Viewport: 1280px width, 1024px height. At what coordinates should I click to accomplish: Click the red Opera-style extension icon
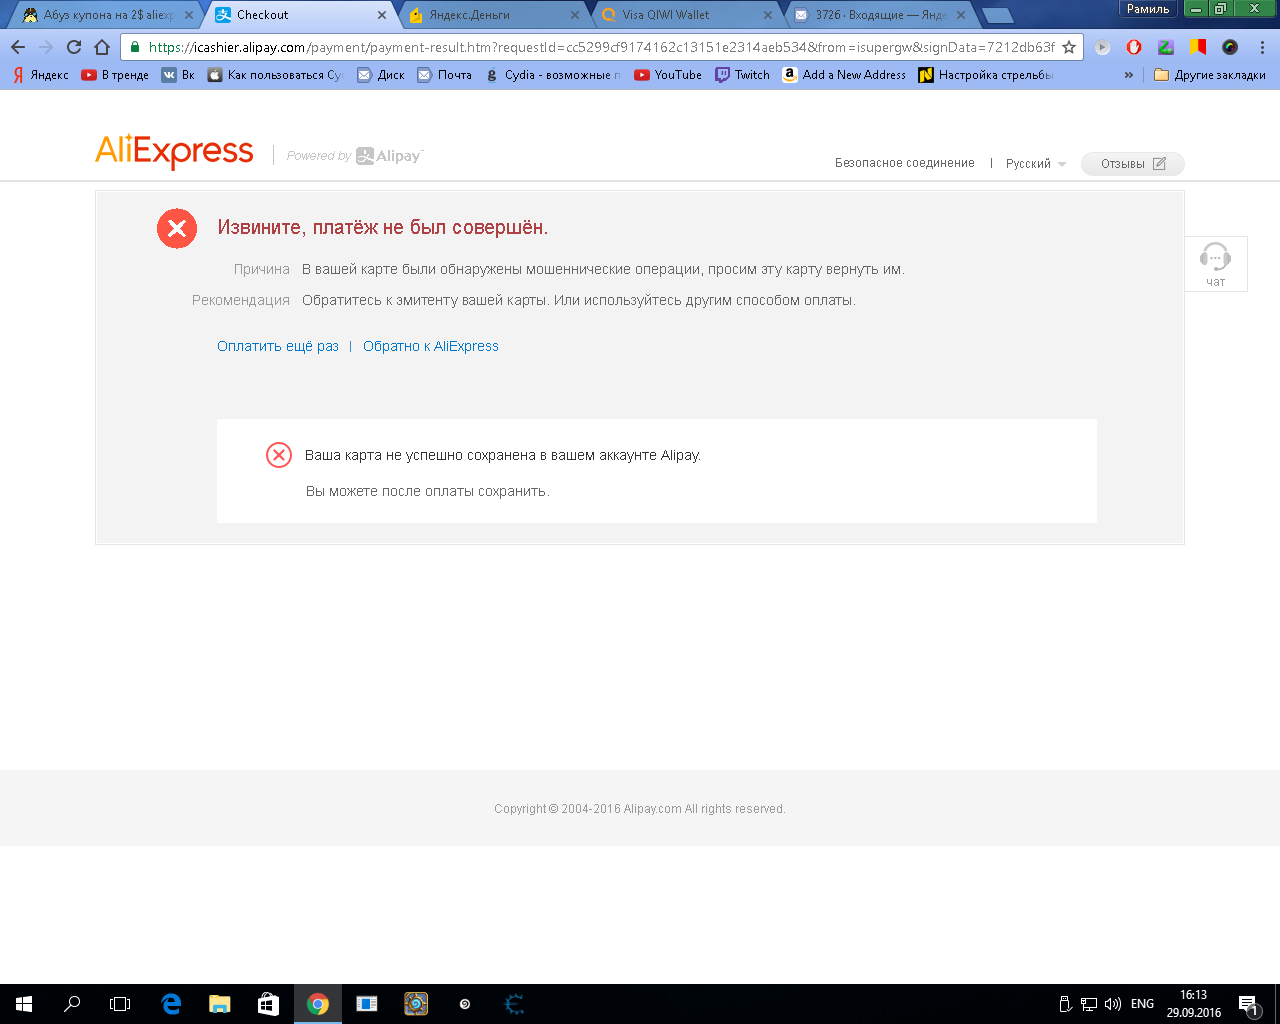tap(1134, 47)
